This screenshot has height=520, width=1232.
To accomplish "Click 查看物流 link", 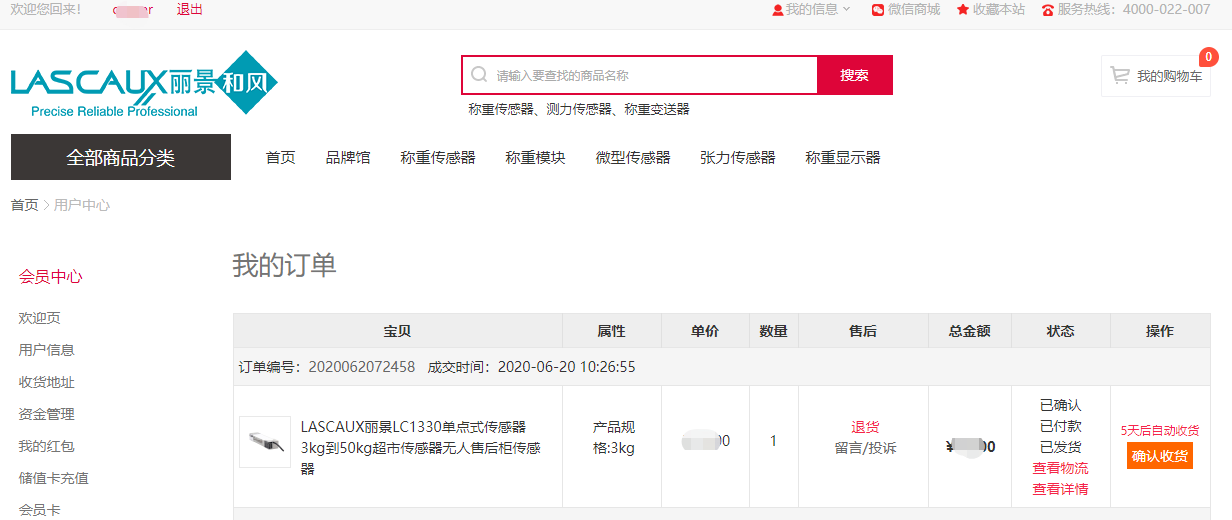I will pyautogui.click(x=1060, y=468).
